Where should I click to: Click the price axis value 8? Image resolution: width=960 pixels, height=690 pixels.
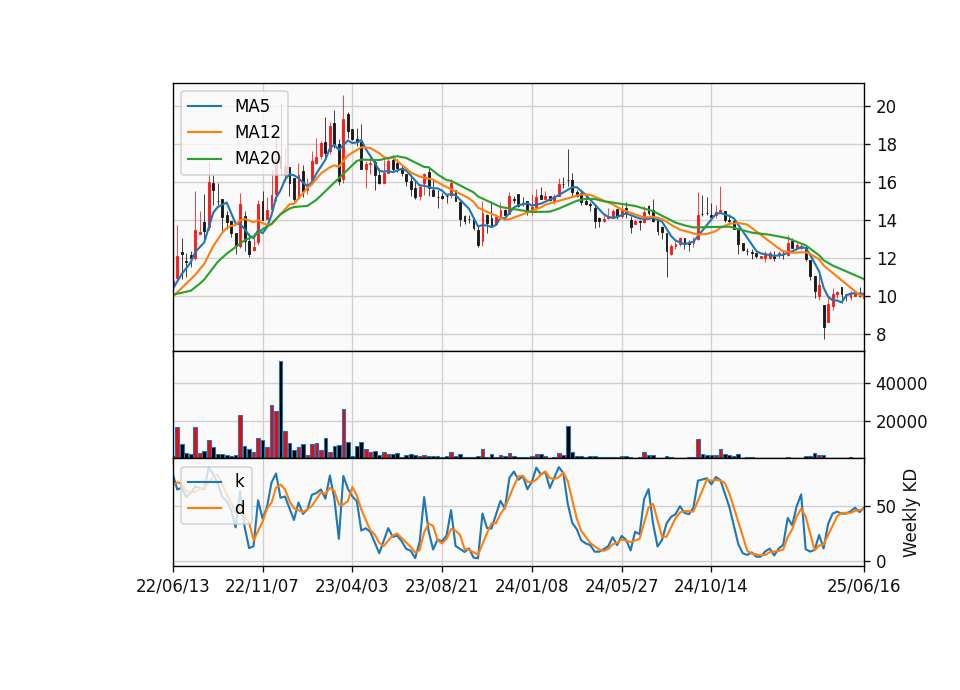click(881, 335)
